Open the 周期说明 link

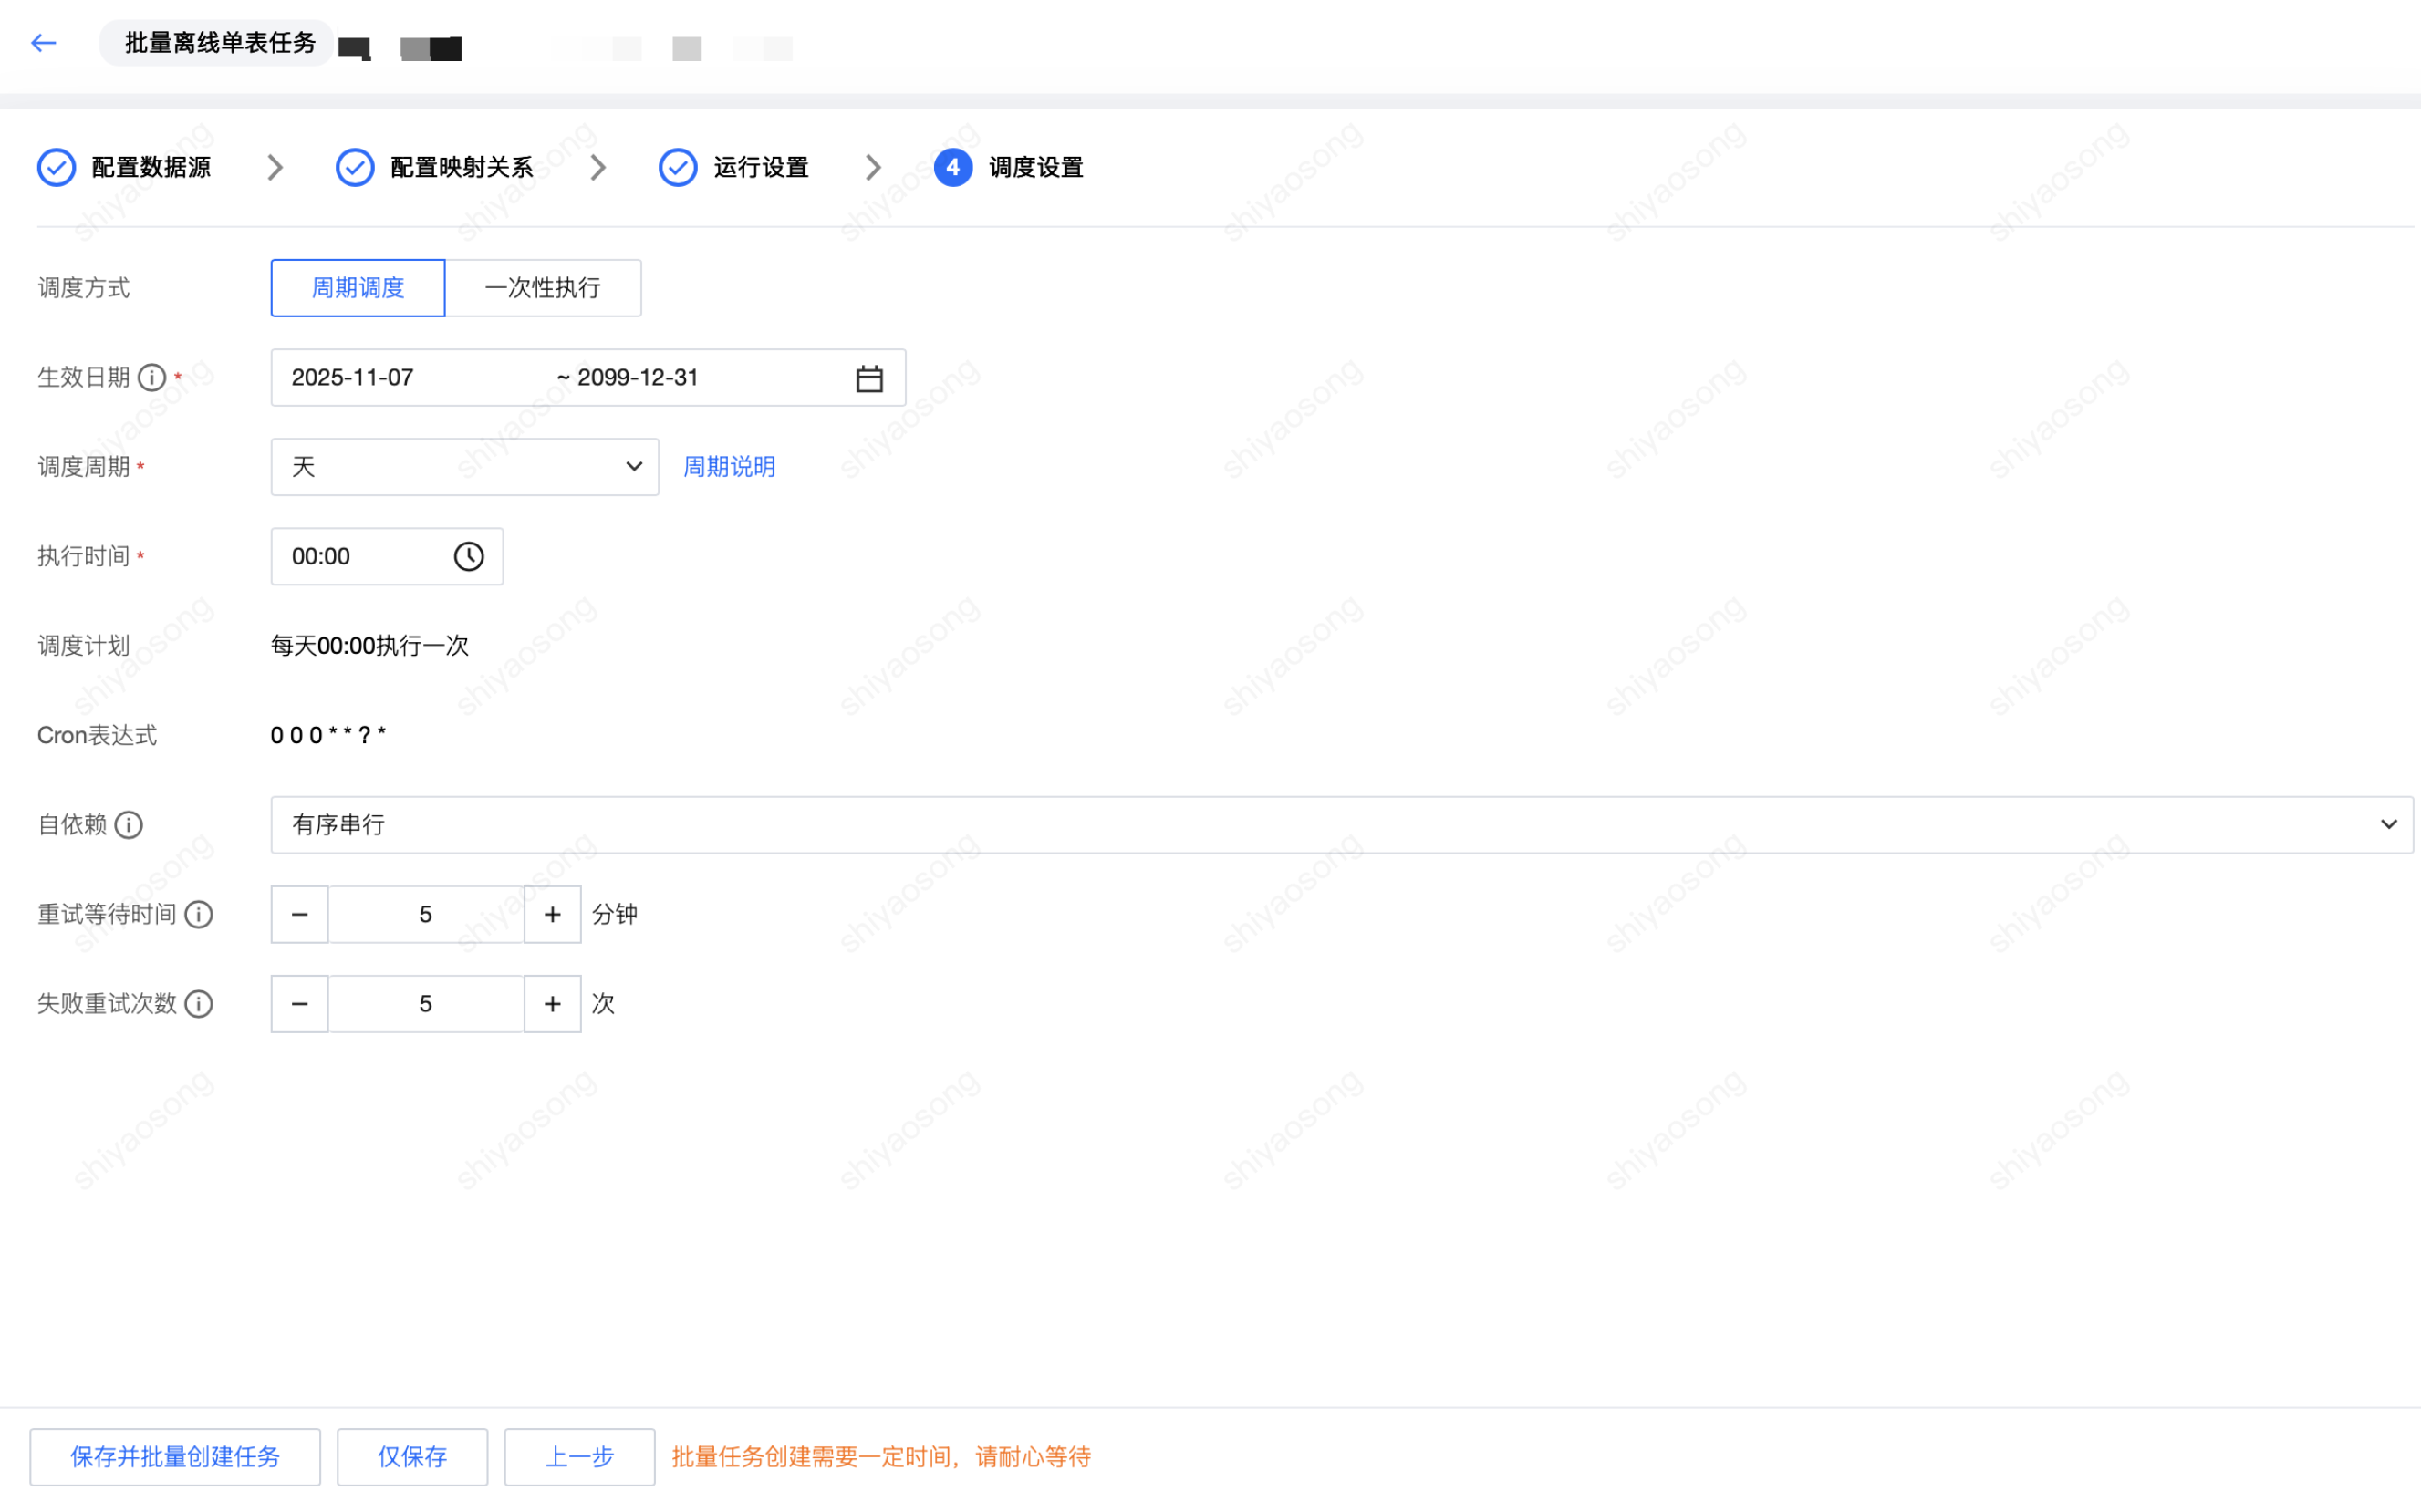click(x=729, y=467)
